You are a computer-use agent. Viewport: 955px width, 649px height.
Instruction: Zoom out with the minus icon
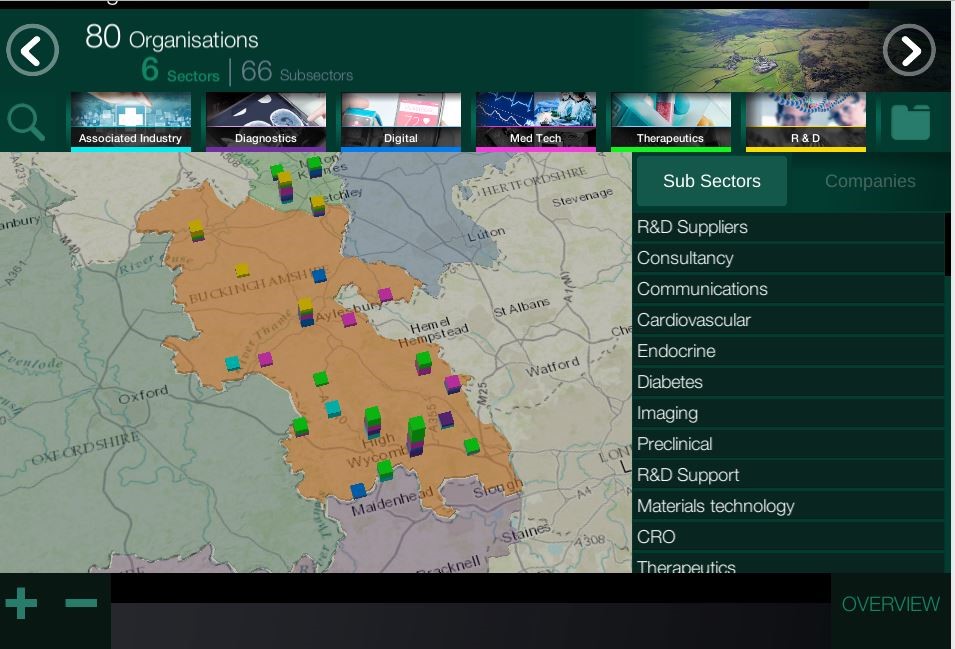(81, 604)
